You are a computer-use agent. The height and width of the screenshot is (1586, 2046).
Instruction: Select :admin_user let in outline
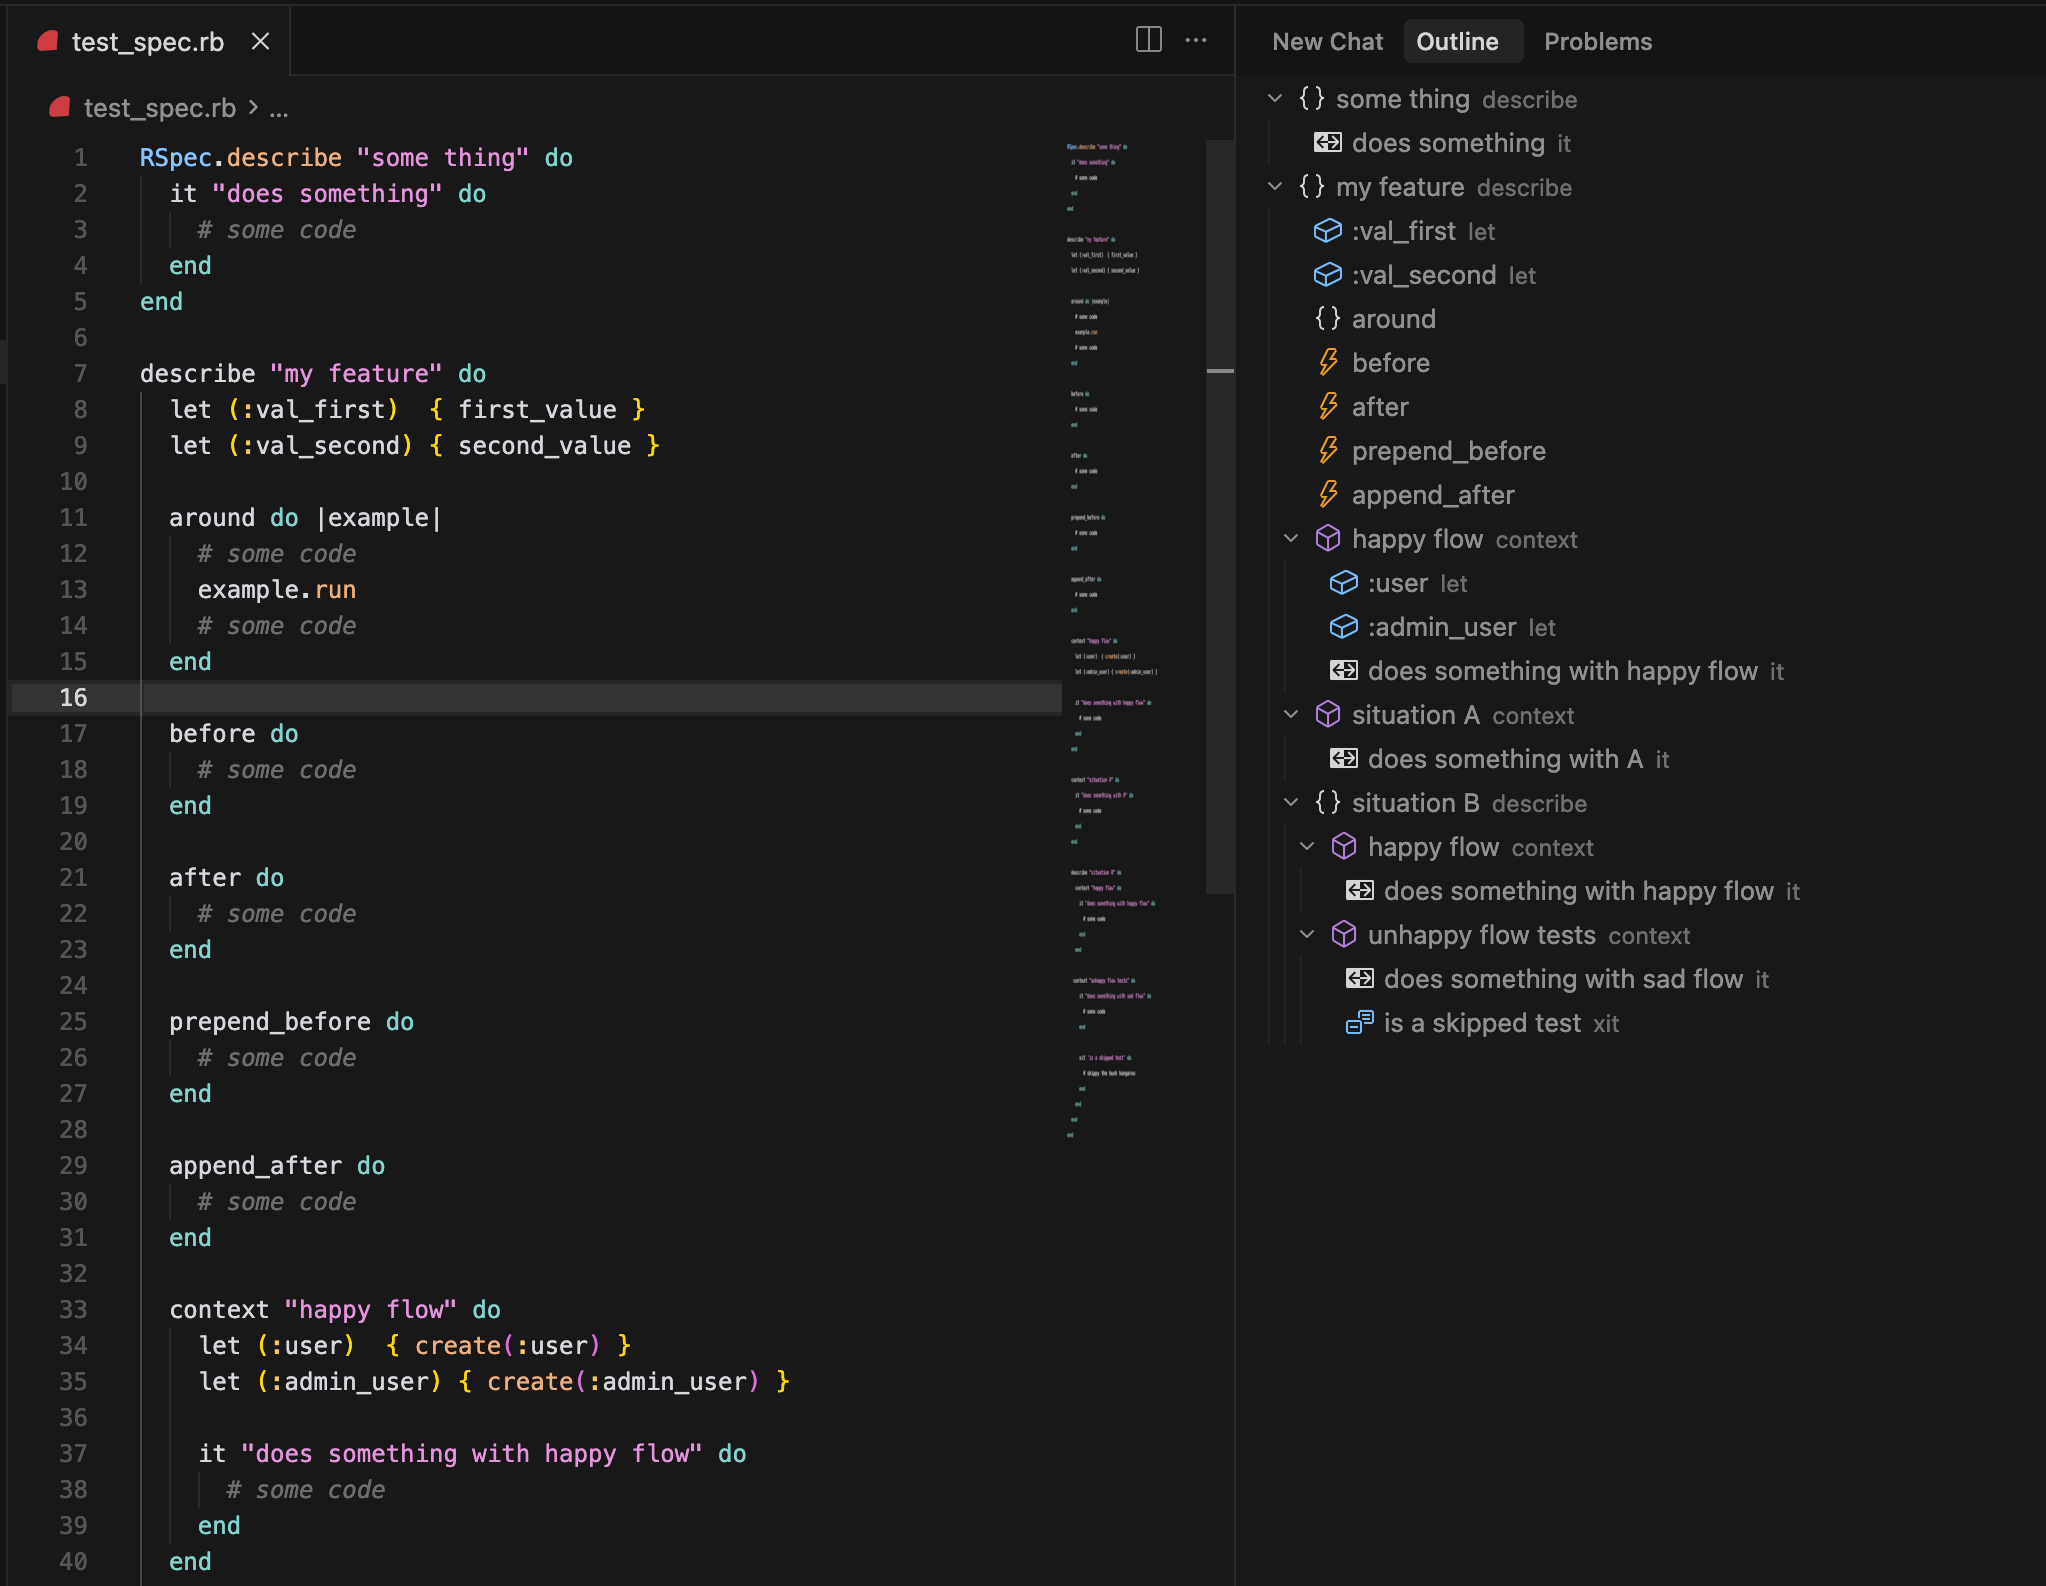(x=1441, y=627)
